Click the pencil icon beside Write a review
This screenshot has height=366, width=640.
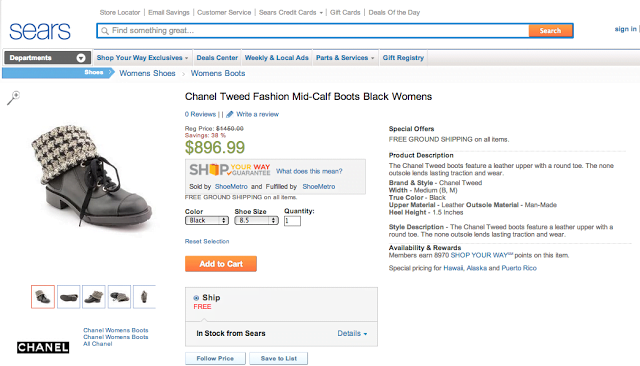tap(230, 114)
